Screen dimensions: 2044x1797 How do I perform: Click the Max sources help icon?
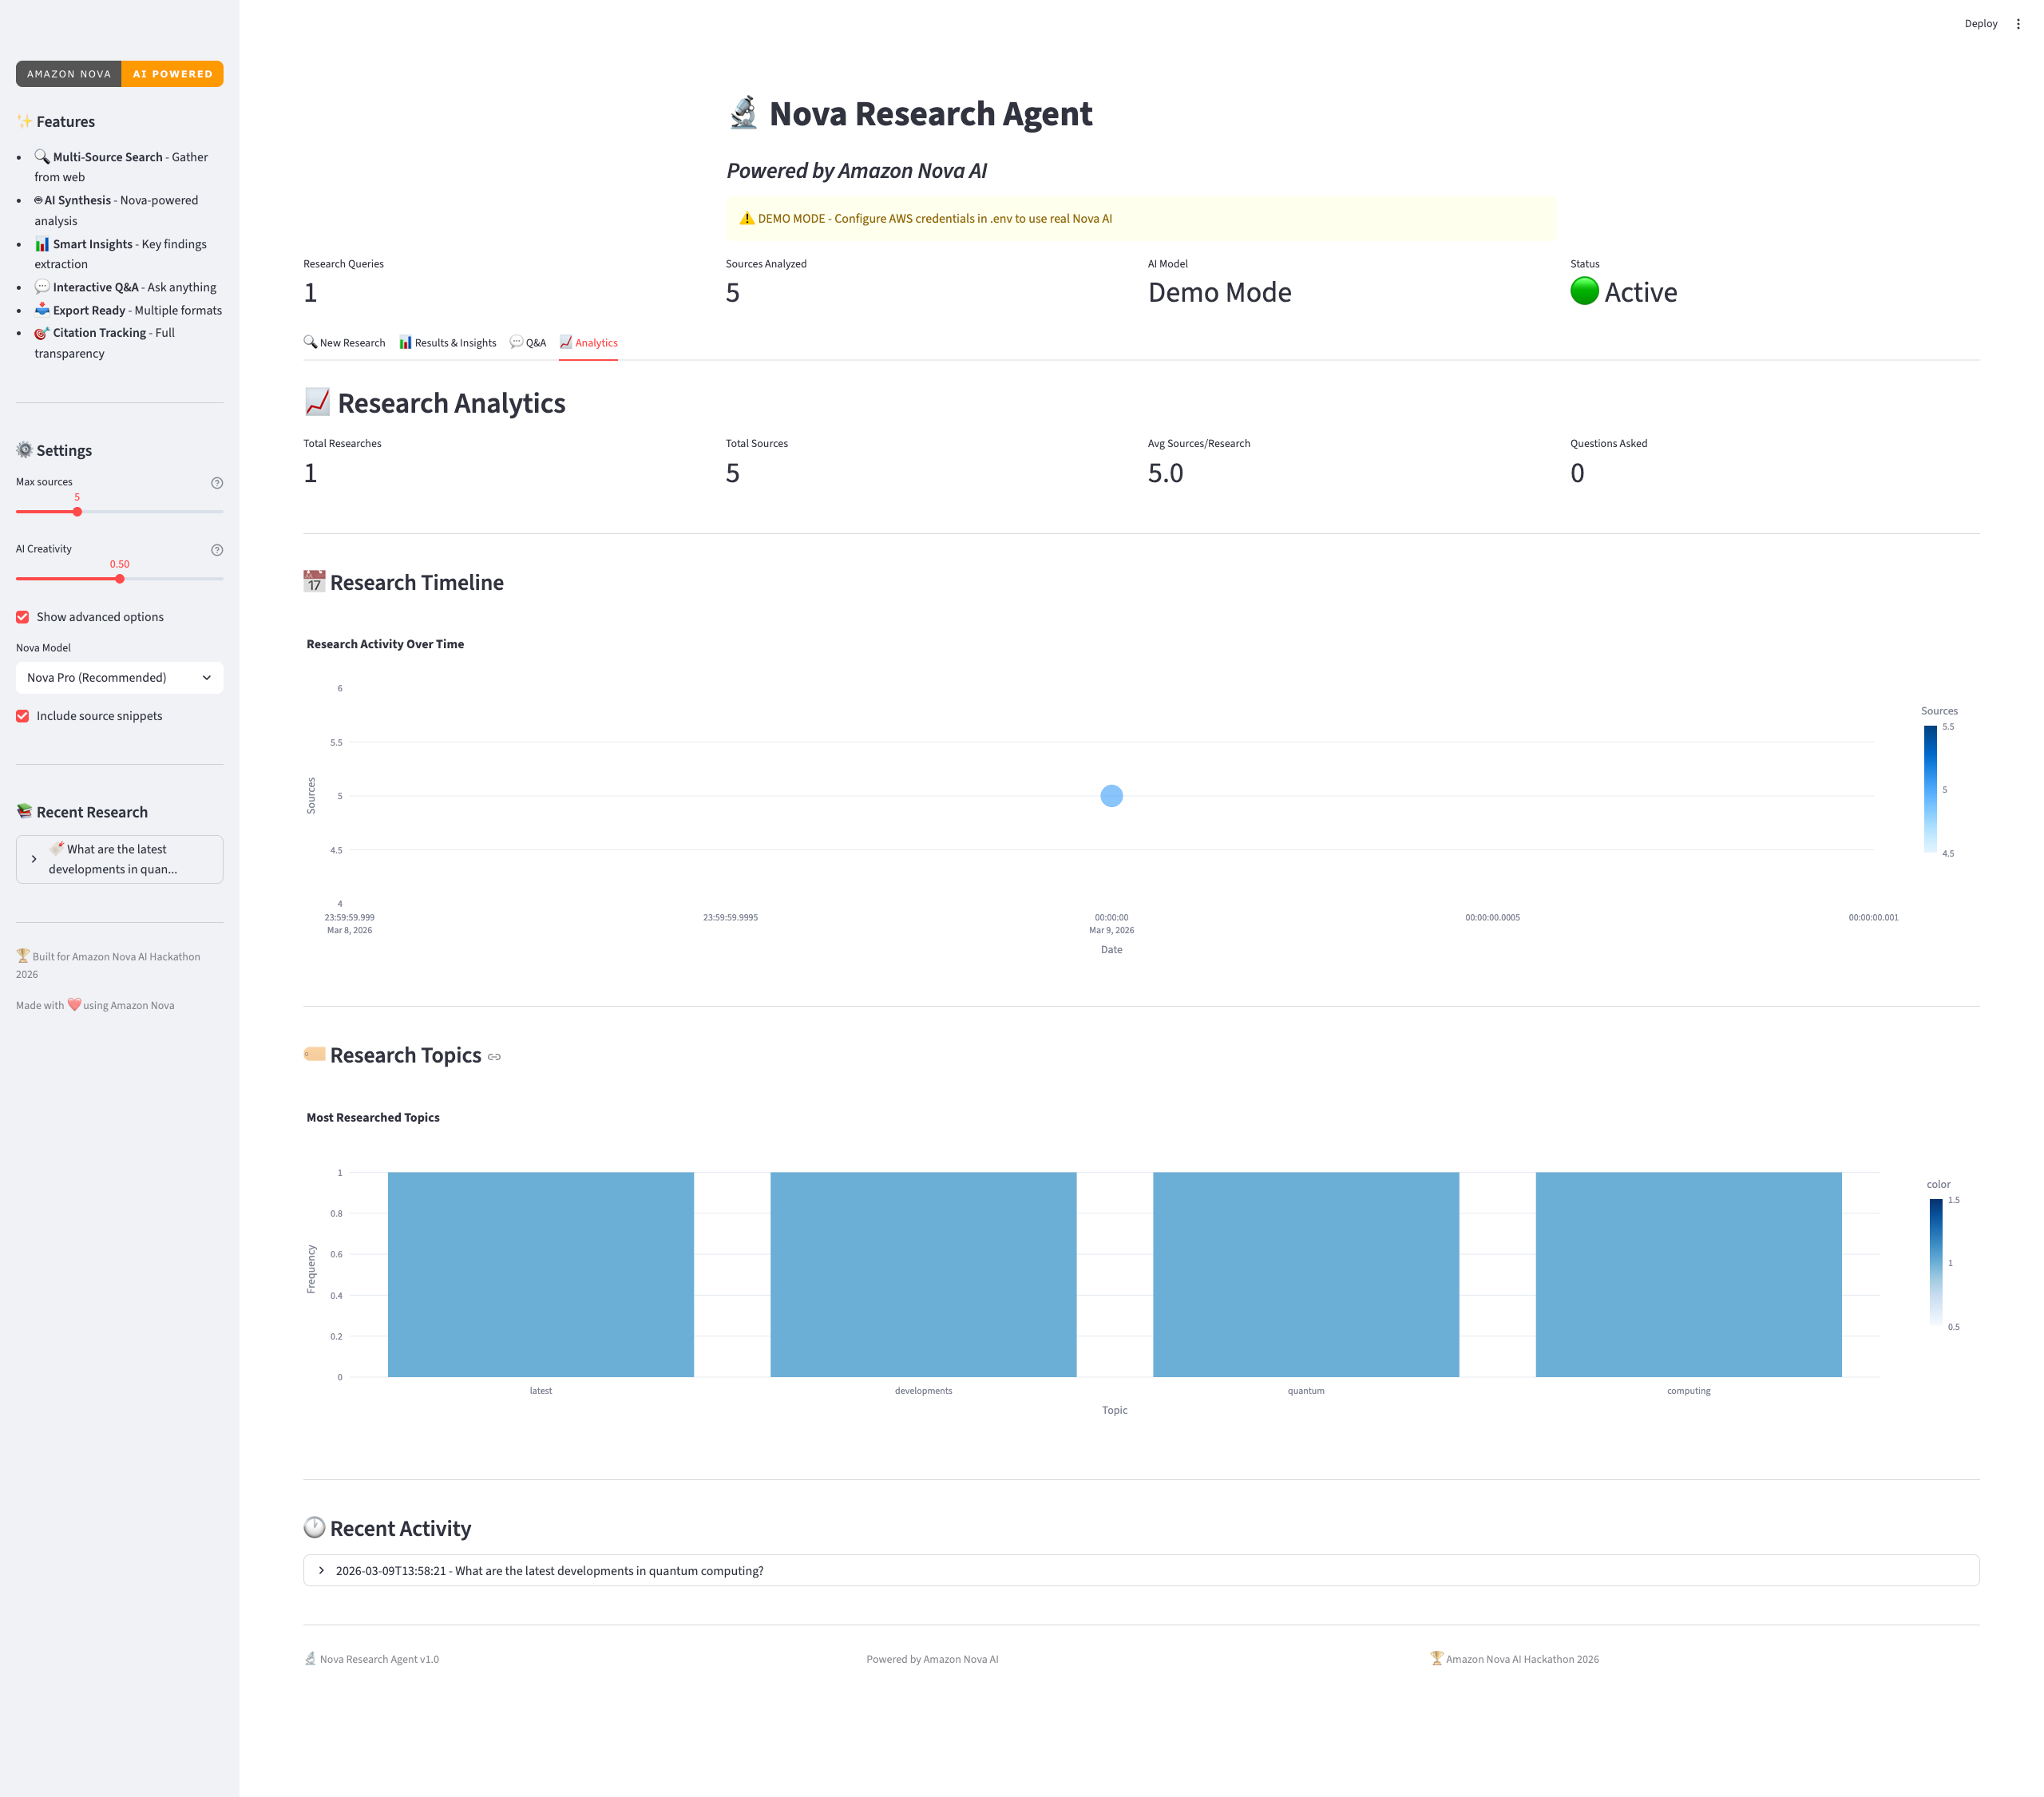coord(217,483)
